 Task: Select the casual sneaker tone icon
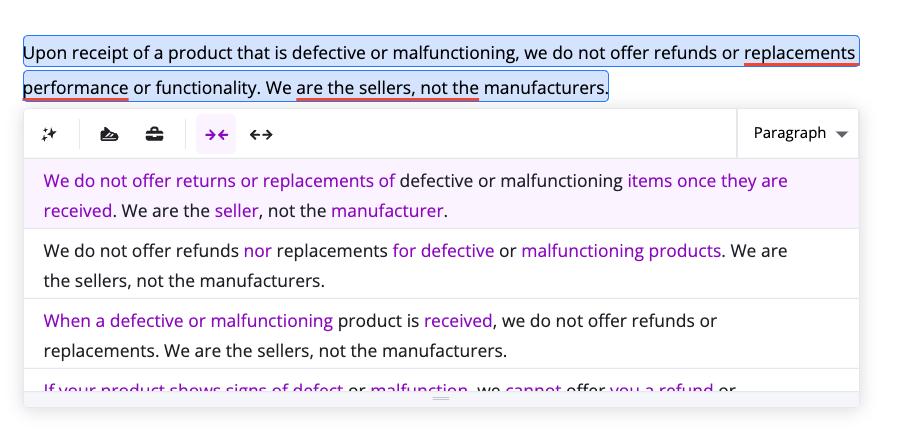tap(109, 134)
